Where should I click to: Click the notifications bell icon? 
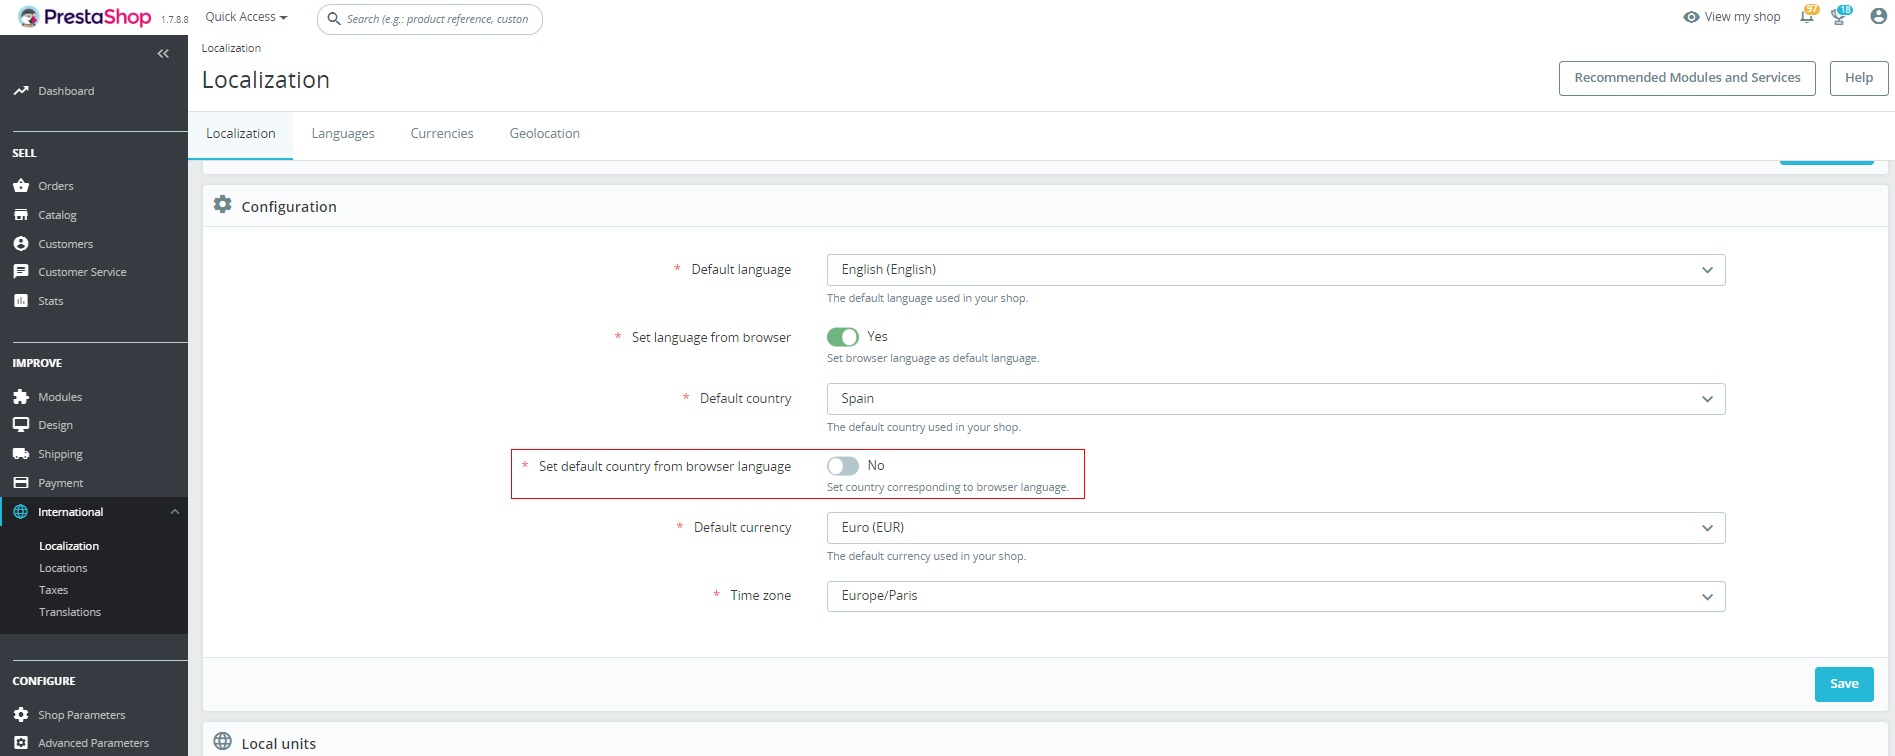tap(1806, 17)
